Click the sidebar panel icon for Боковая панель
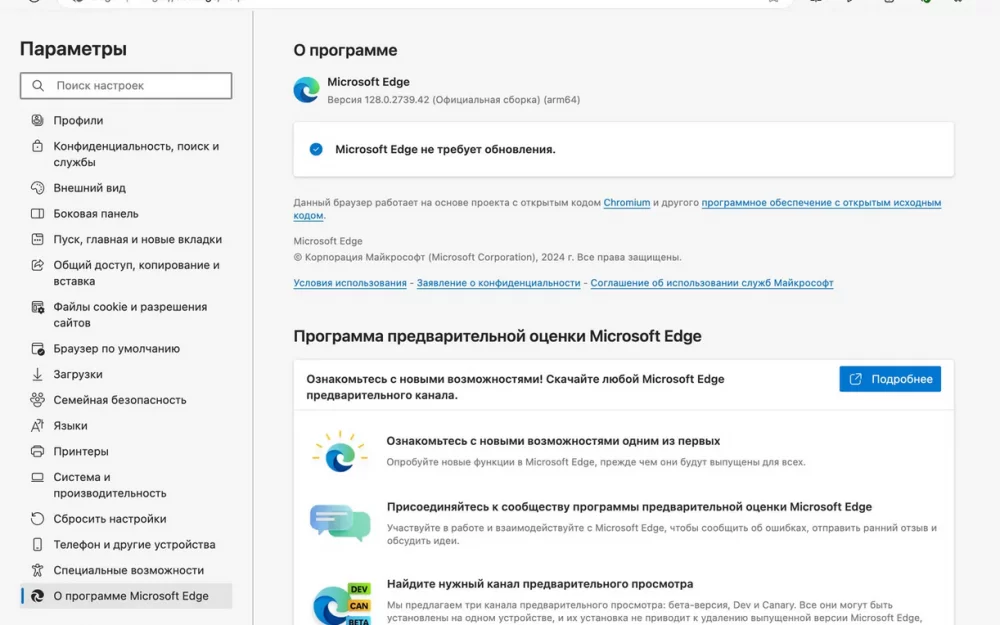The width and height of the screenshot is (1000, 625). [x=38, y=214]
